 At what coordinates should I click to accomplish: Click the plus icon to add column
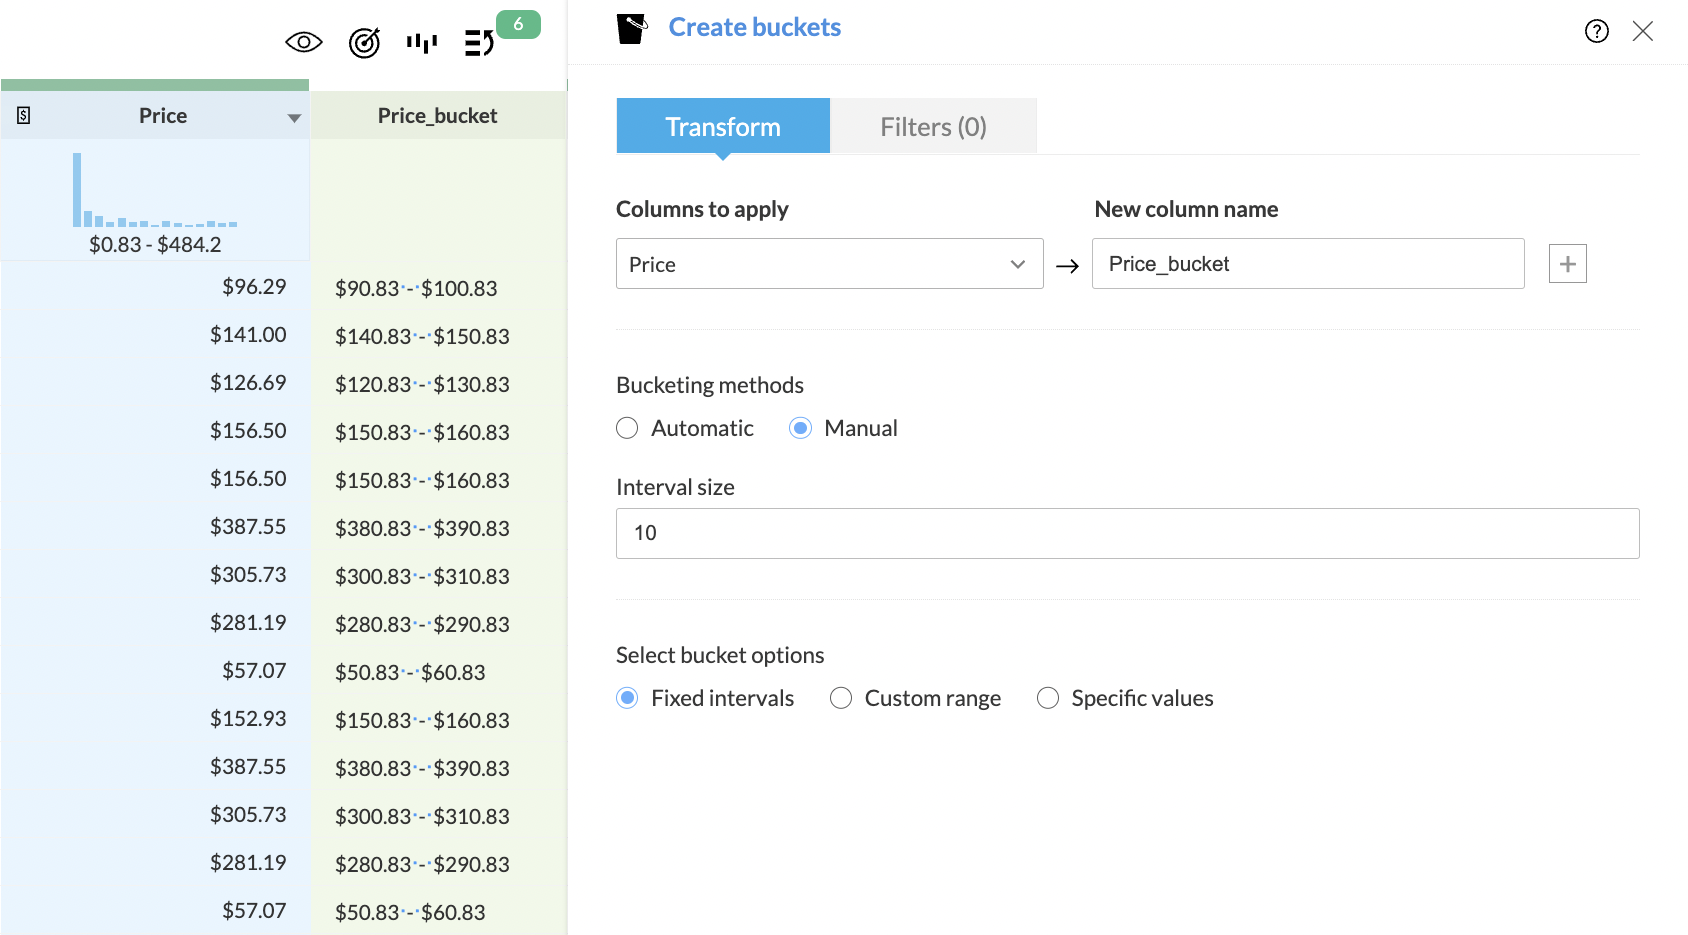point(1567,264)
